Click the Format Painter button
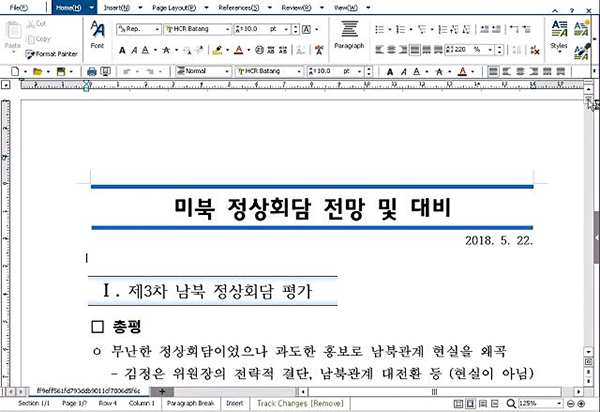Screen dimensions: 600x412 [52, 54]
